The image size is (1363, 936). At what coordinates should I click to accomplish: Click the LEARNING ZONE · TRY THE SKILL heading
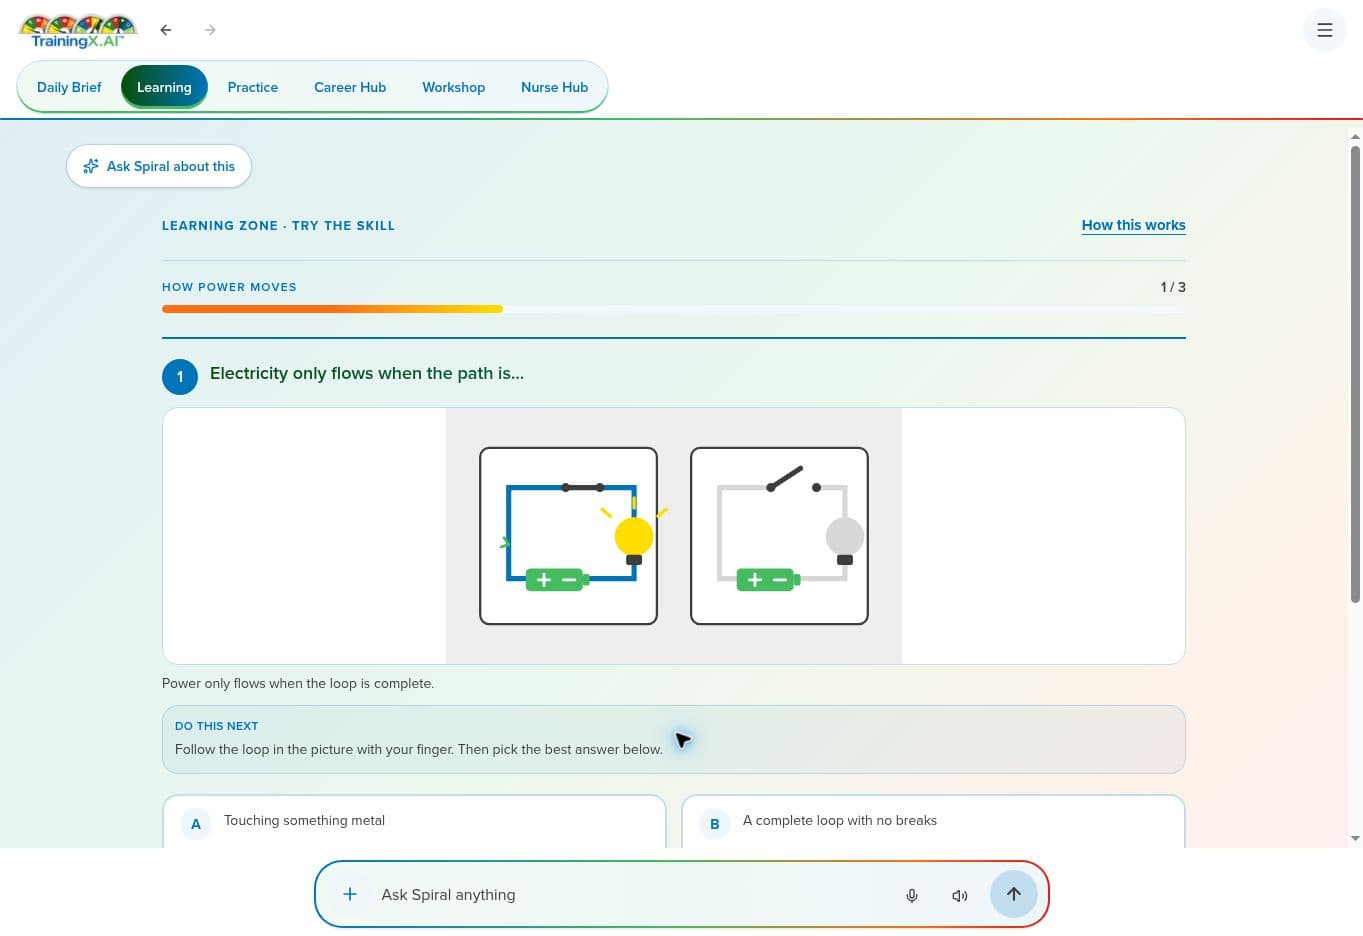tap(278, 226)
